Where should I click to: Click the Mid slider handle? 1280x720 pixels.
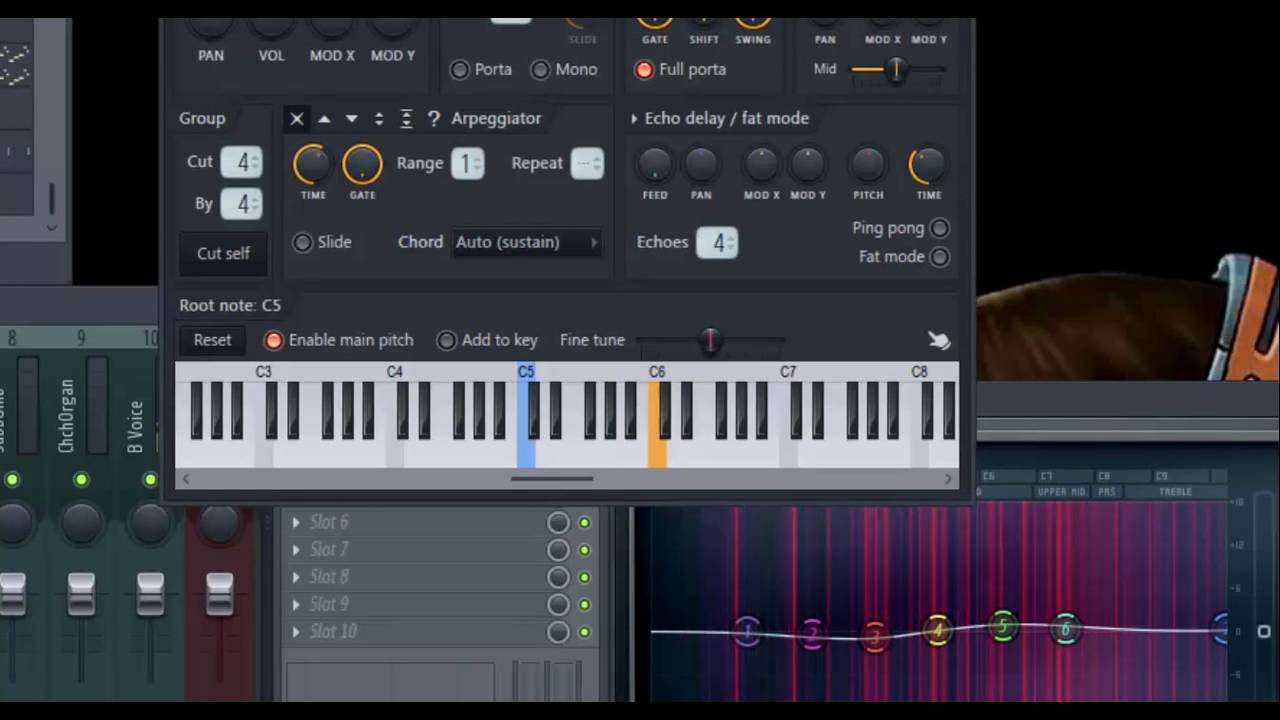coord(896,70)
